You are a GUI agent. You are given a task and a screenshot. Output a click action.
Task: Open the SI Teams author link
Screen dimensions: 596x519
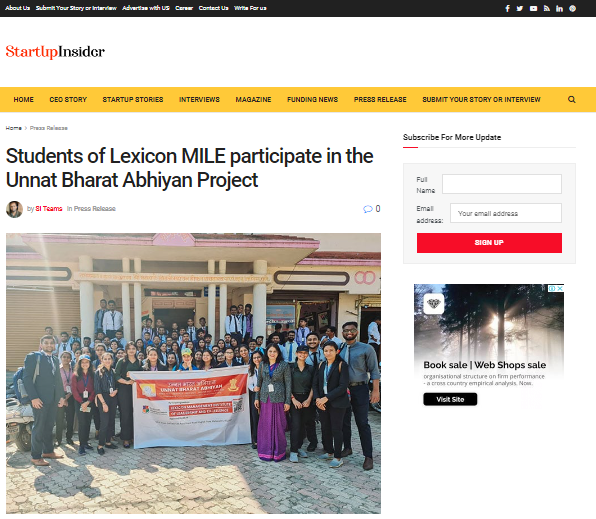49,209
